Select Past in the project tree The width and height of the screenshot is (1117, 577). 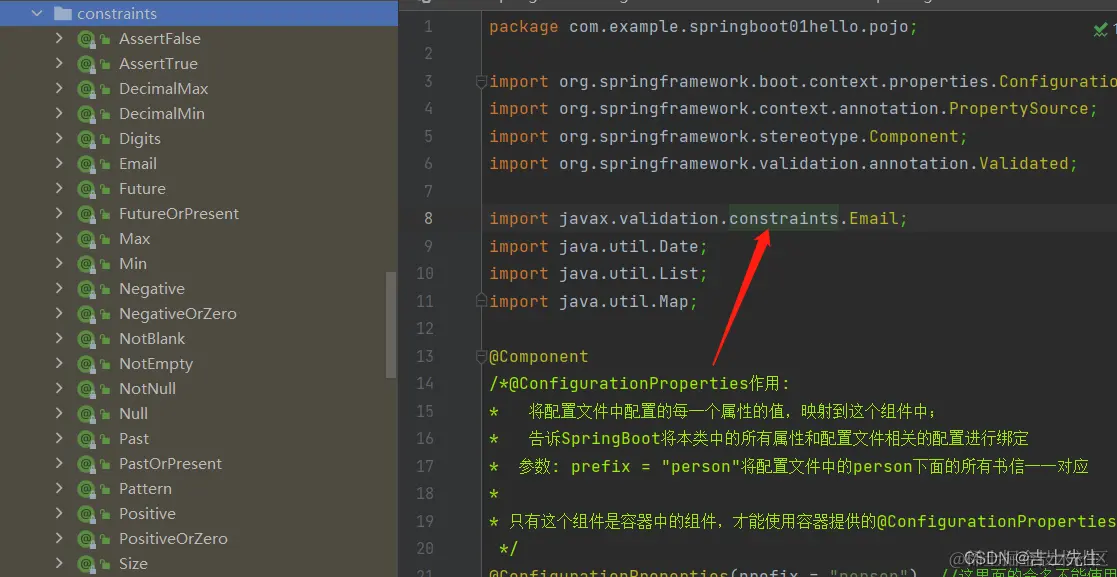coord(134,439)
